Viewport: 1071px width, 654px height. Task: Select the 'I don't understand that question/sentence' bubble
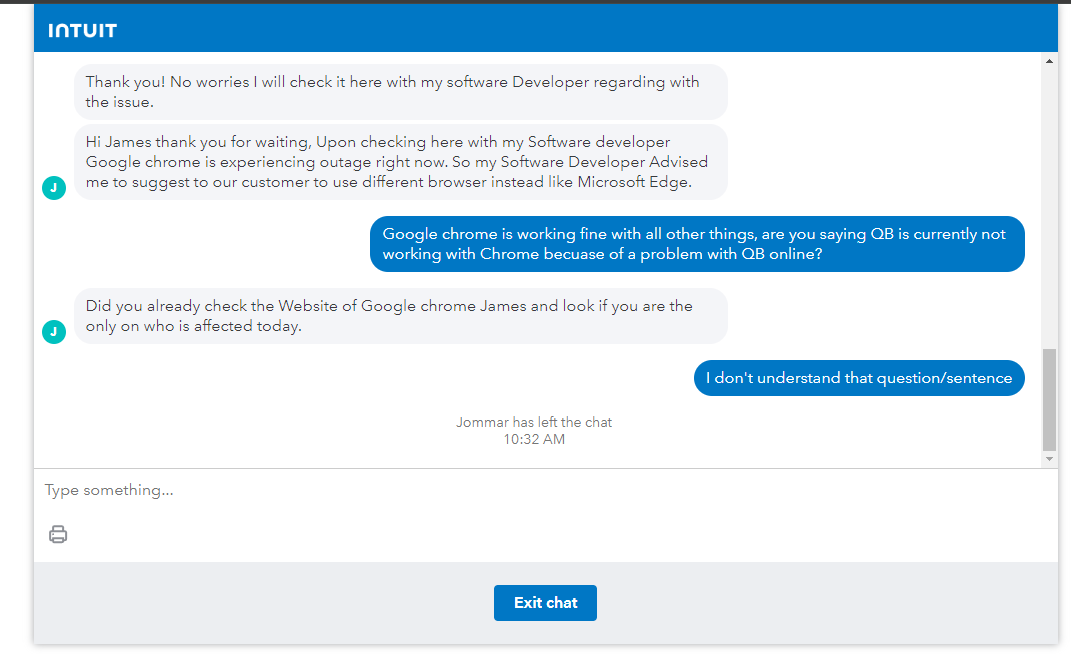click(x=858, y=378)
